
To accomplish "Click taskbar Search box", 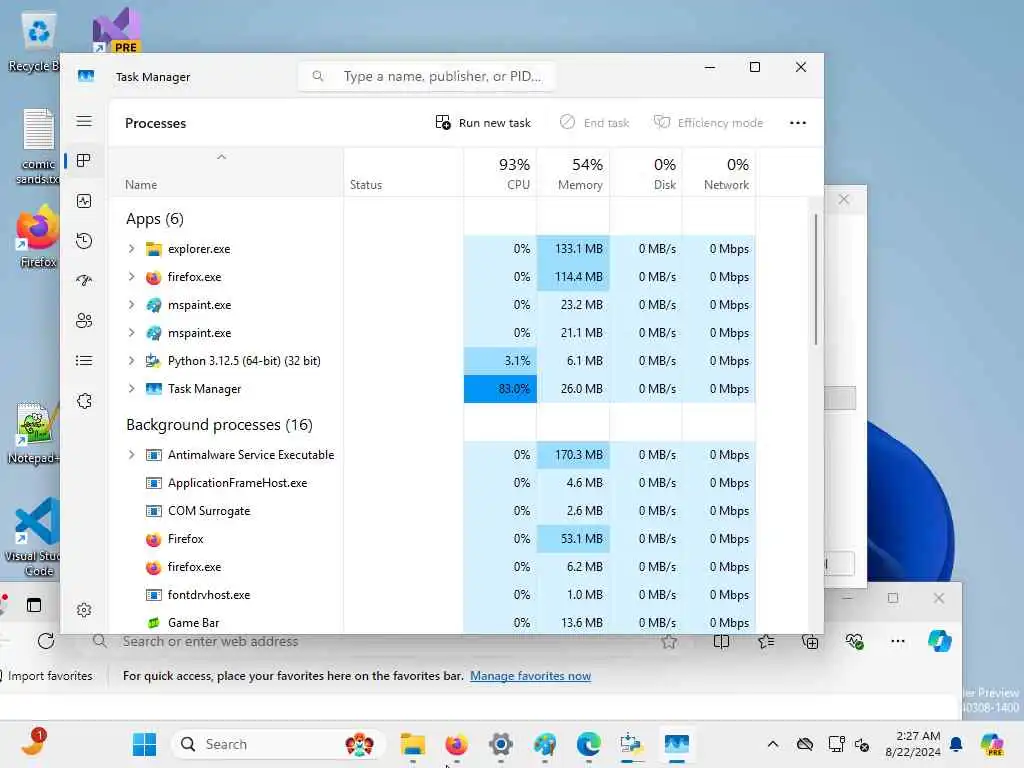I will [278, 744].
